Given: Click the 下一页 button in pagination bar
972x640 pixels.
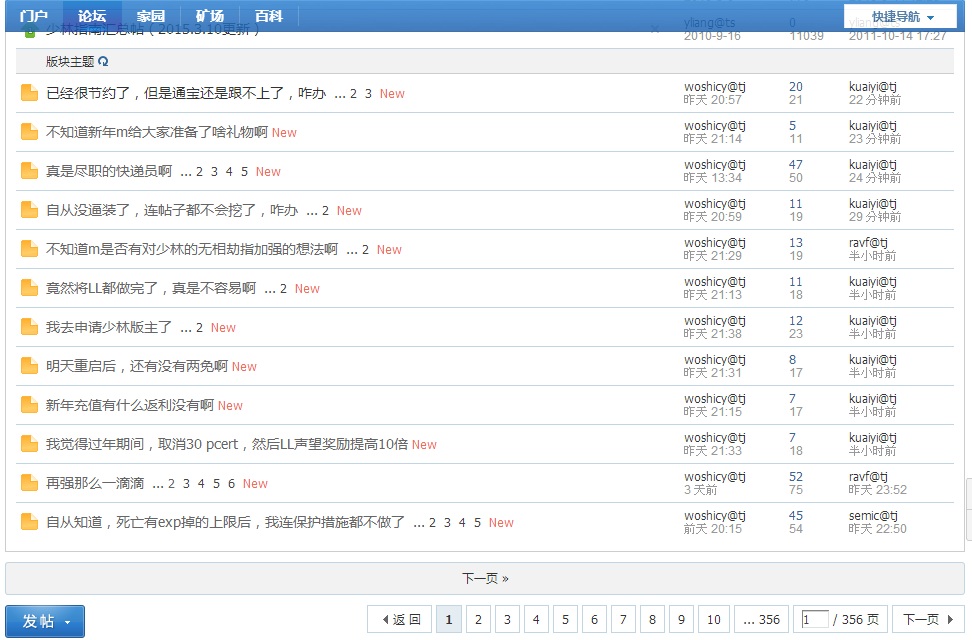Looking at the screenshot, I should (928, 620).
